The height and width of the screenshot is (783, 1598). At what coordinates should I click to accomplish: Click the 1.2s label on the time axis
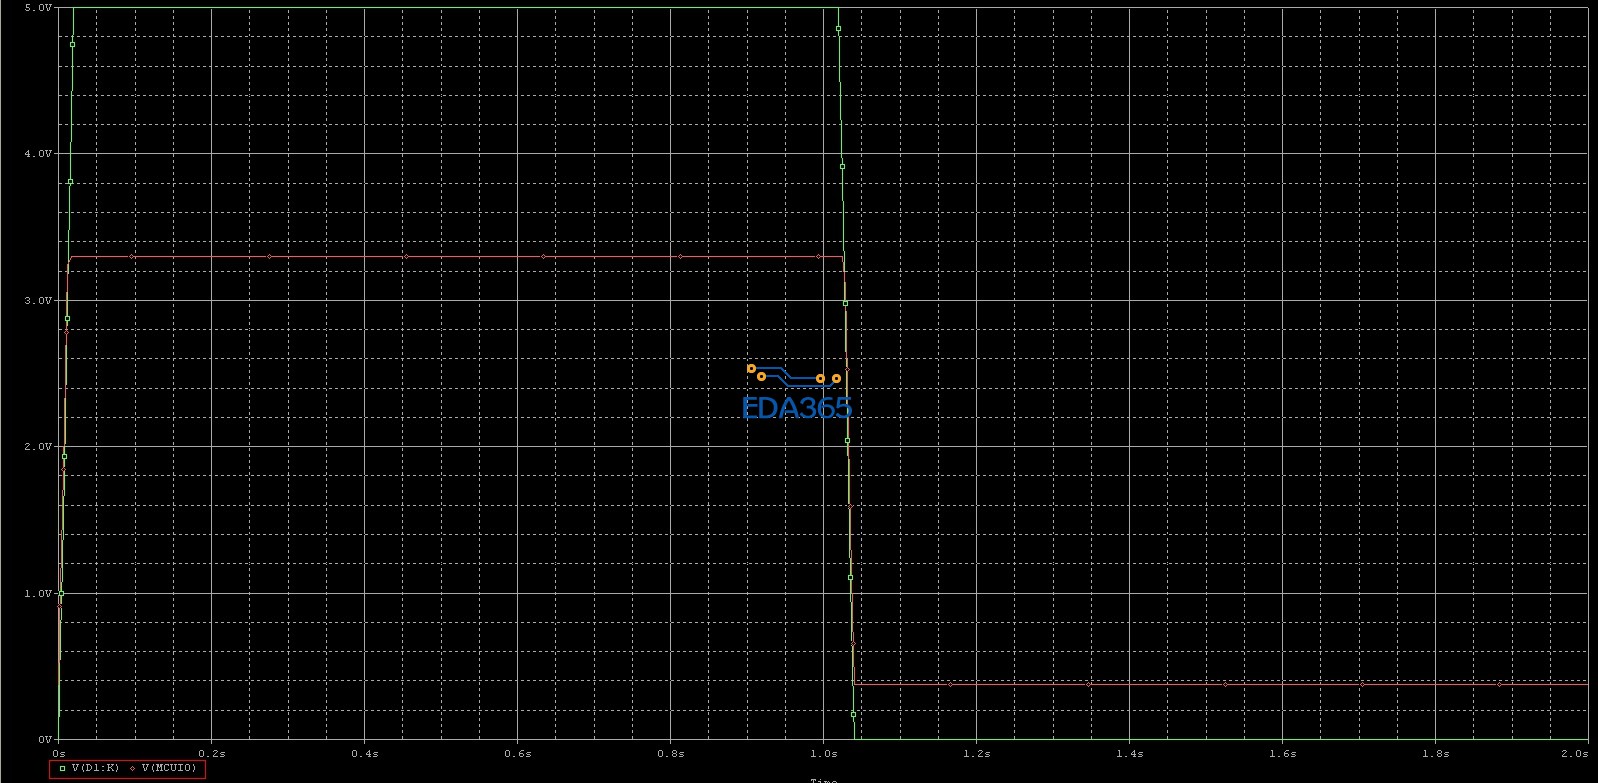point(976,753)
